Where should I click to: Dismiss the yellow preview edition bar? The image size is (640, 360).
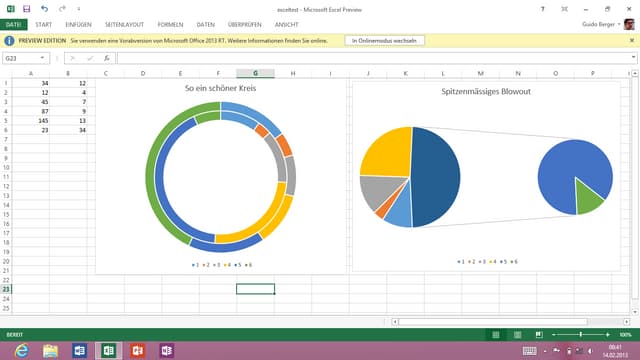[631, 40]
